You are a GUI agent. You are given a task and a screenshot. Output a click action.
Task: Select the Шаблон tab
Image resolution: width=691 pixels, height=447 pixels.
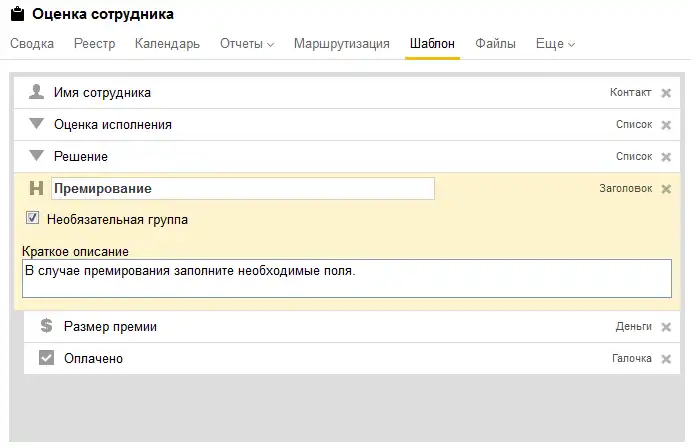point(432,44)
